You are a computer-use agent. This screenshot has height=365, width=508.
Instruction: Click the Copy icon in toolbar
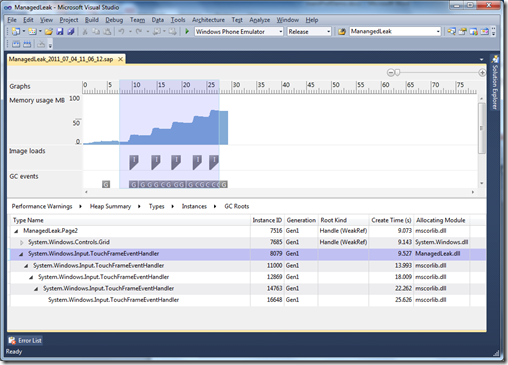coord(96,32)
